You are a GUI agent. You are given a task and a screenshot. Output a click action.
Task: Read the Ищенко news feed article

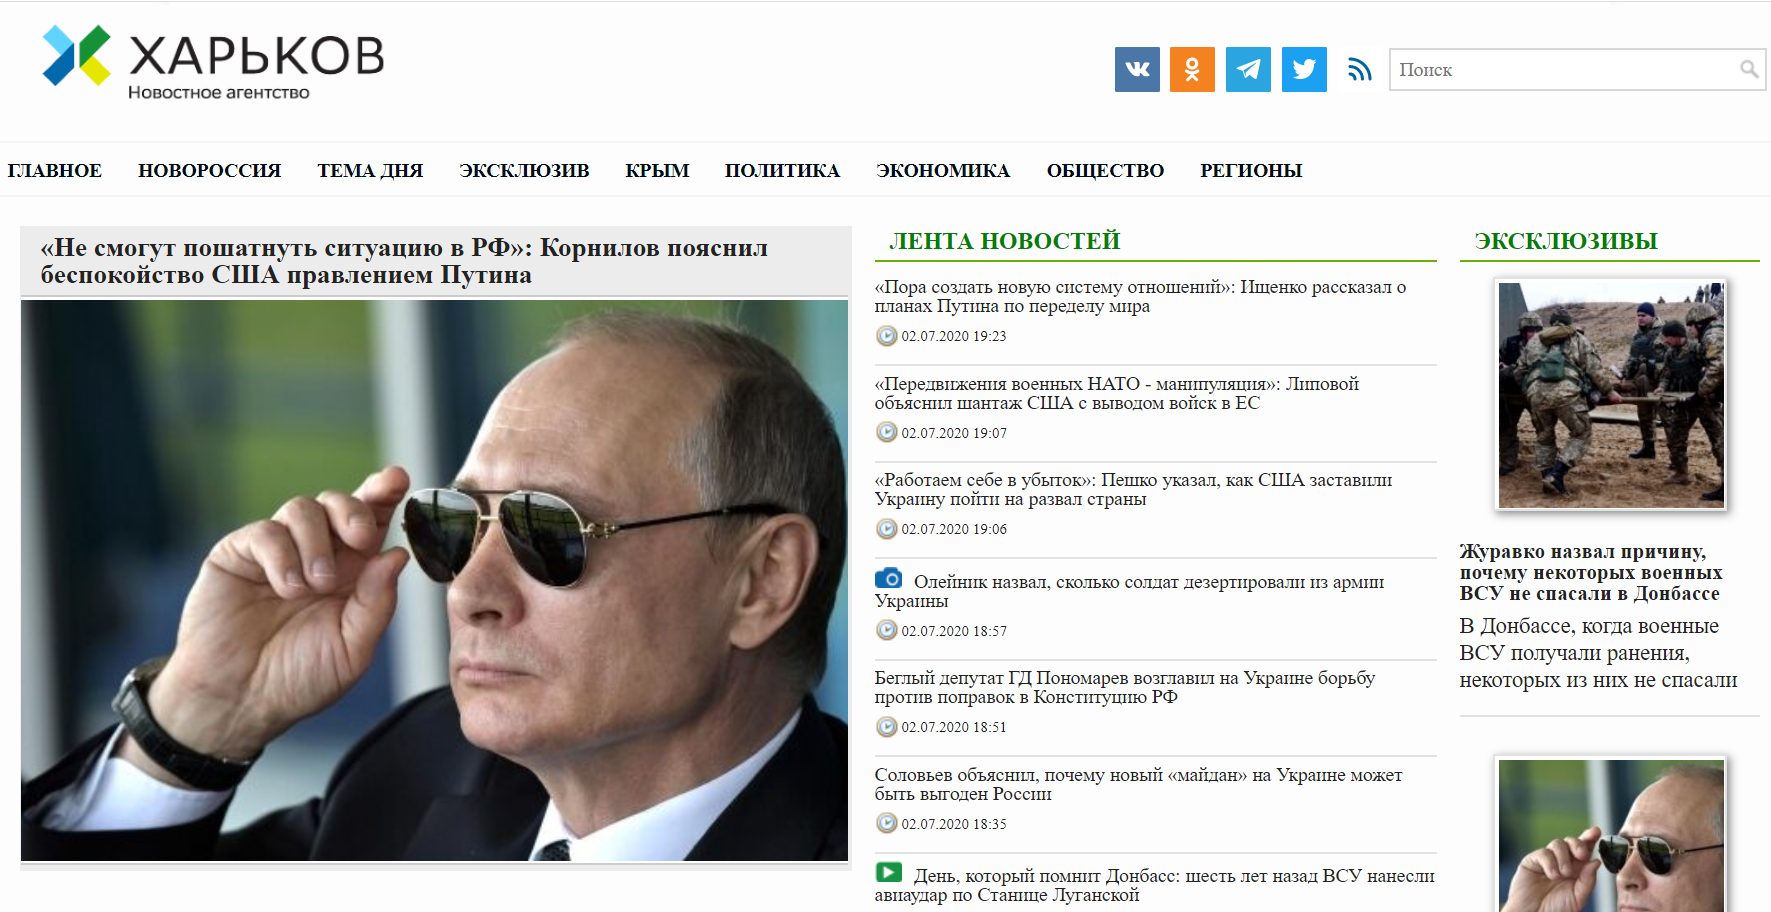tap(1140, 296)
